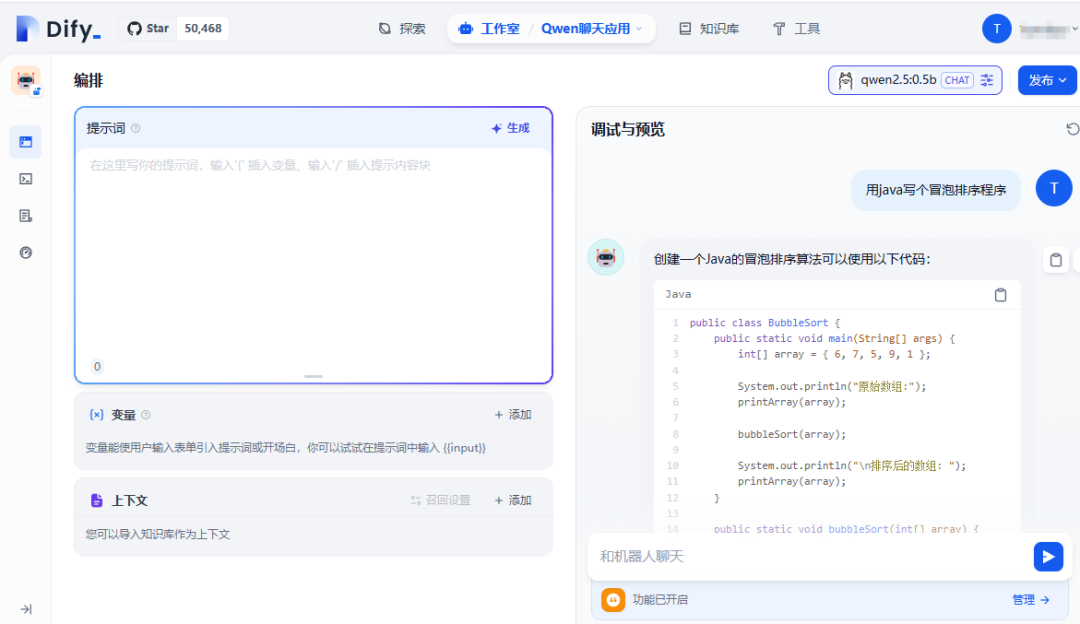The height and width of the screenshot is (624, 1080).
Task: Open the monitoring gauge sidebar icon
Action: point(26,253)
